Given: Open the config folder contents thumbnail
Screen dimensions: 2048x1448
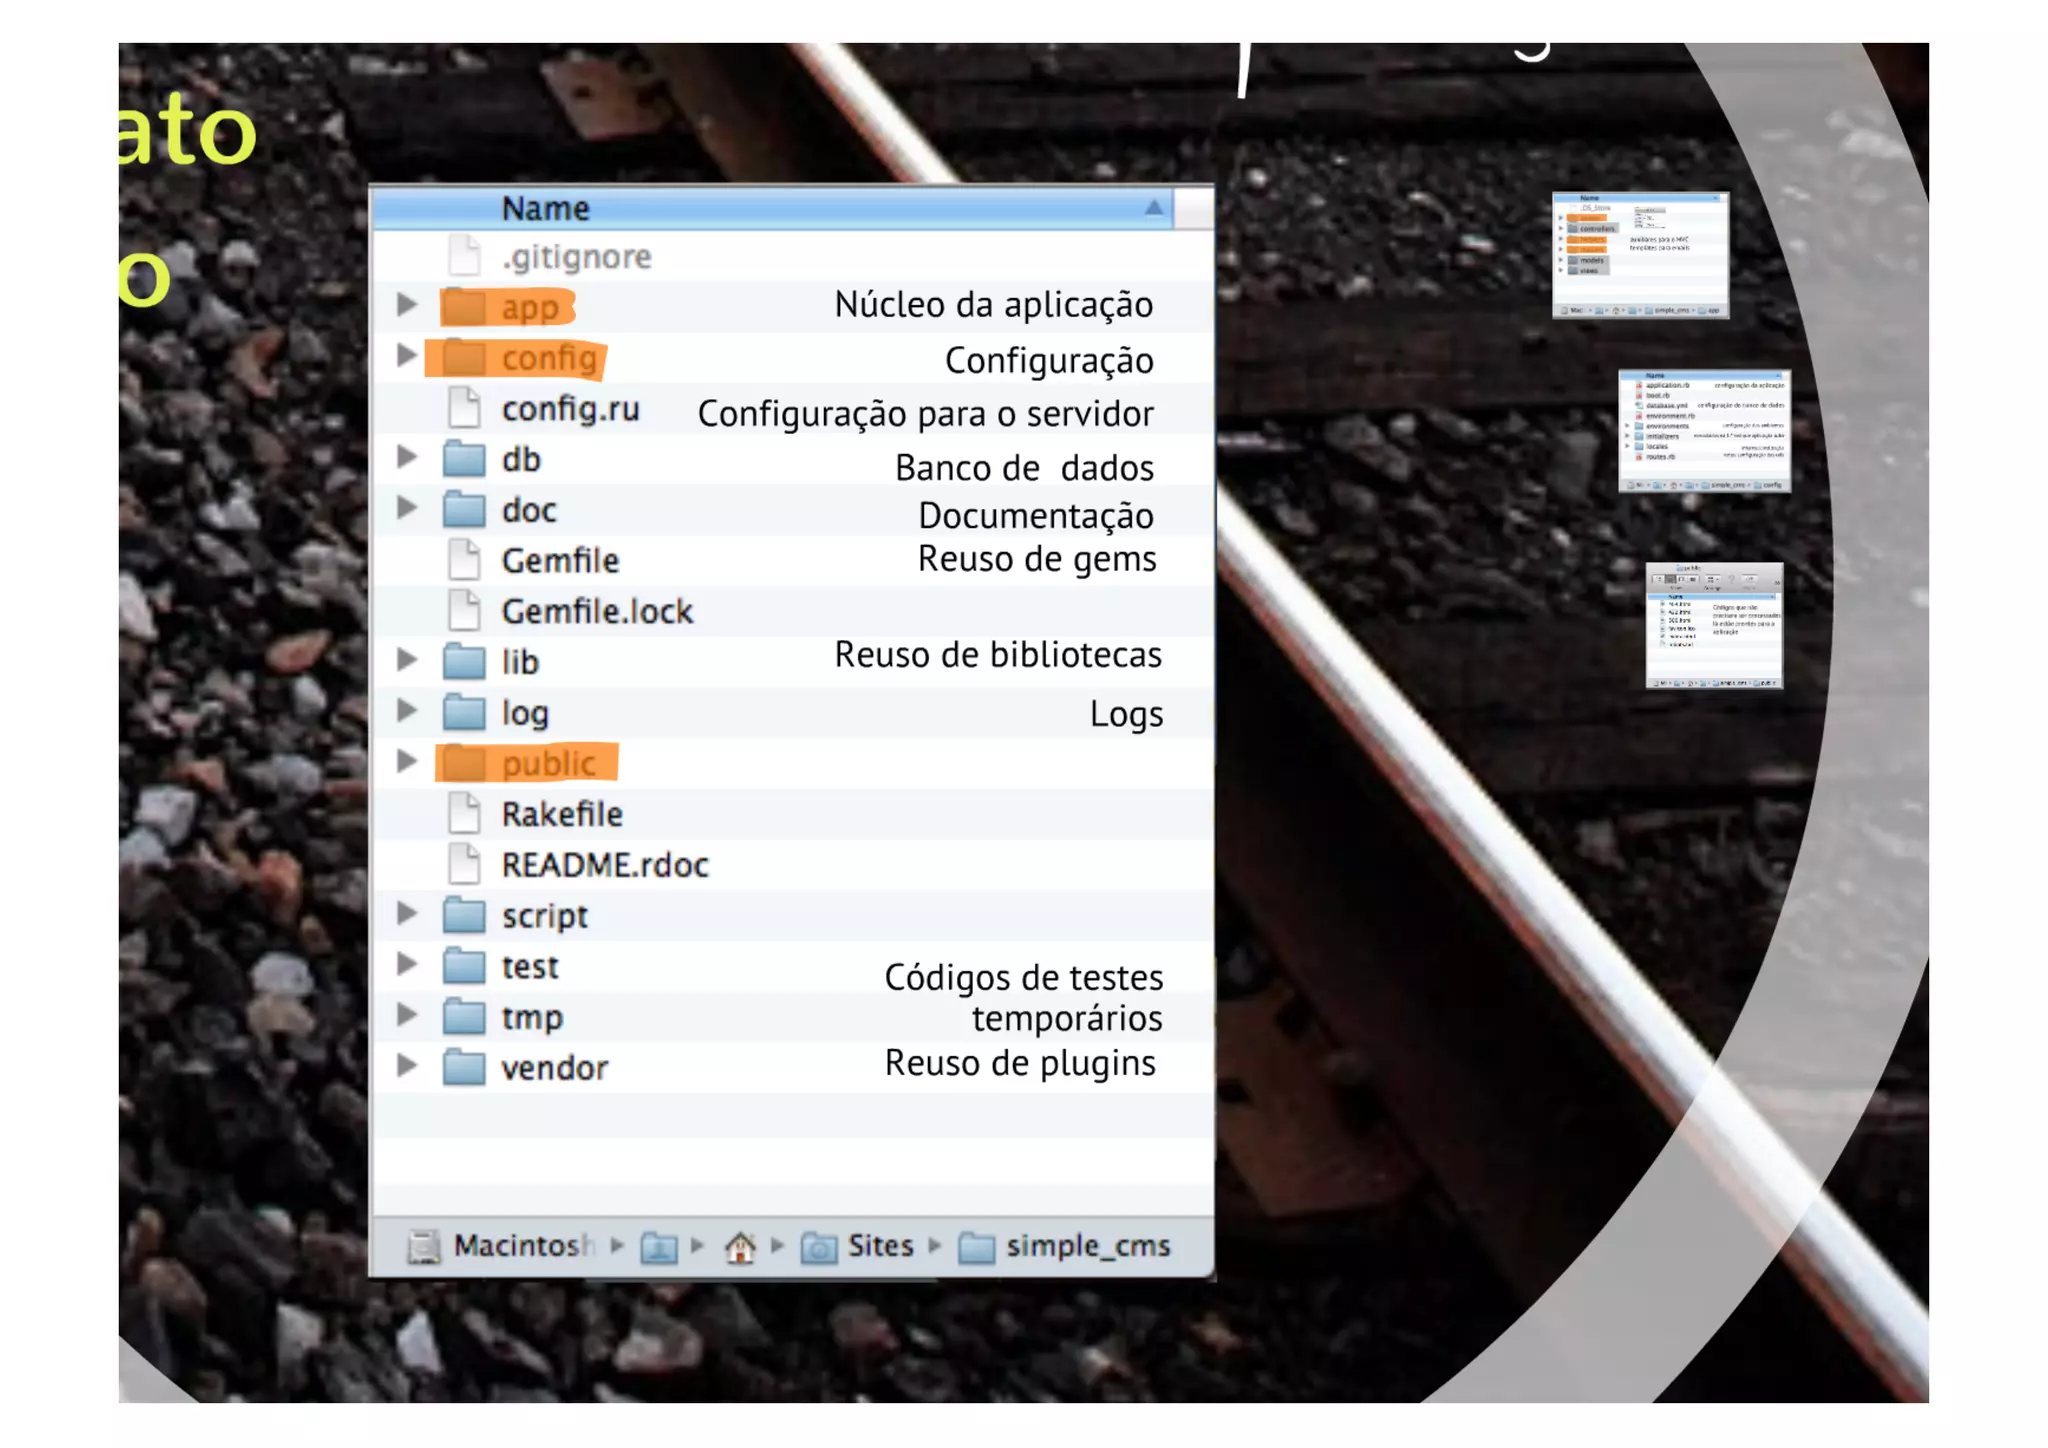Looking at the screenshot, I should pos(1705,431).
